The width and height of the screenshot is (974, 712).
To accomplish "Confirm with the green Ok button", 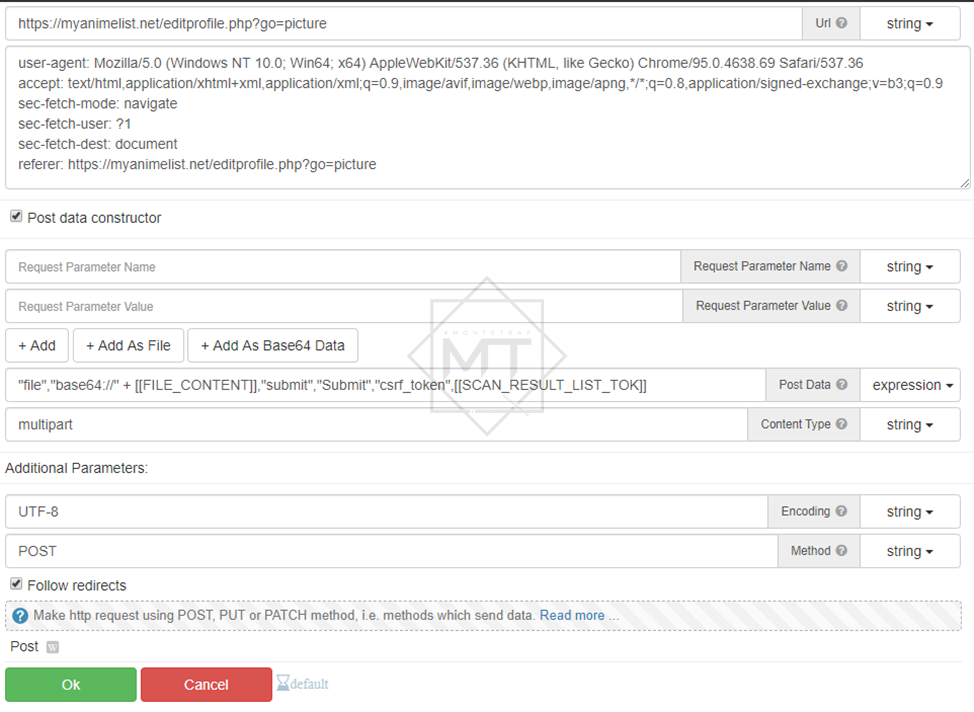I will click(x=71, y=685).
